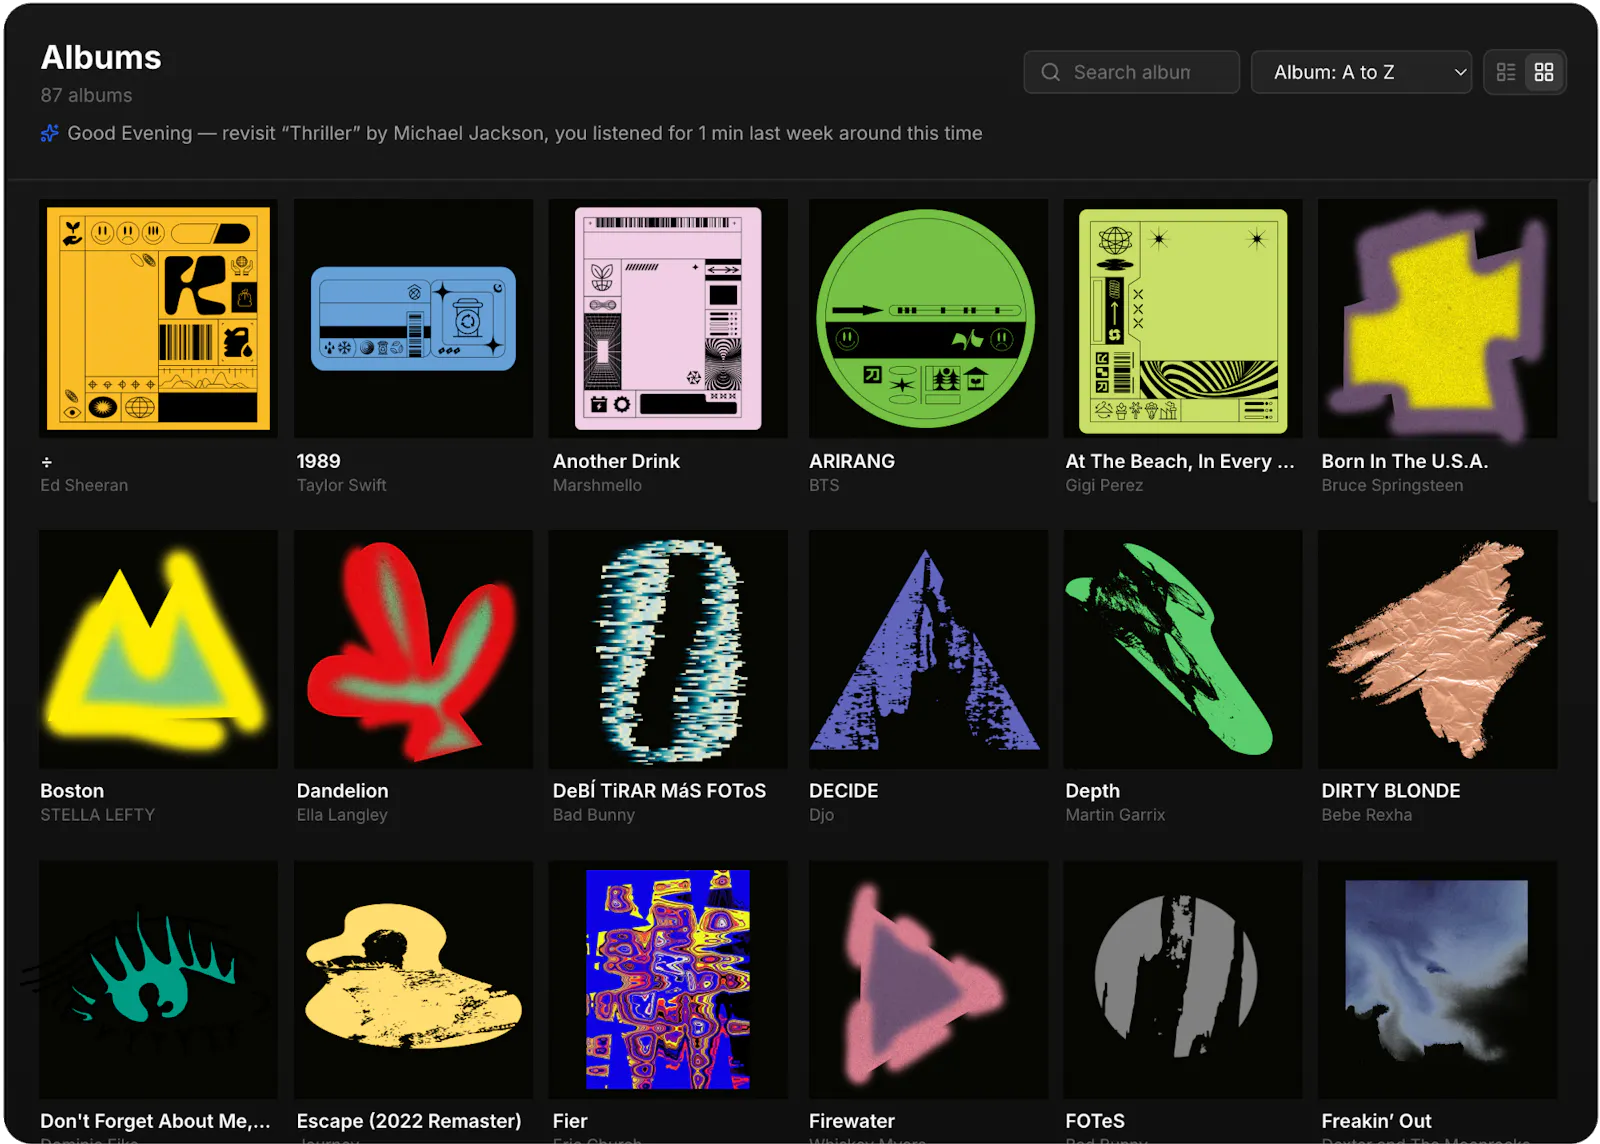Click artist name Bruce Springsteen
Screen dimensions: 1600x1144
[x=1392, y=485]
